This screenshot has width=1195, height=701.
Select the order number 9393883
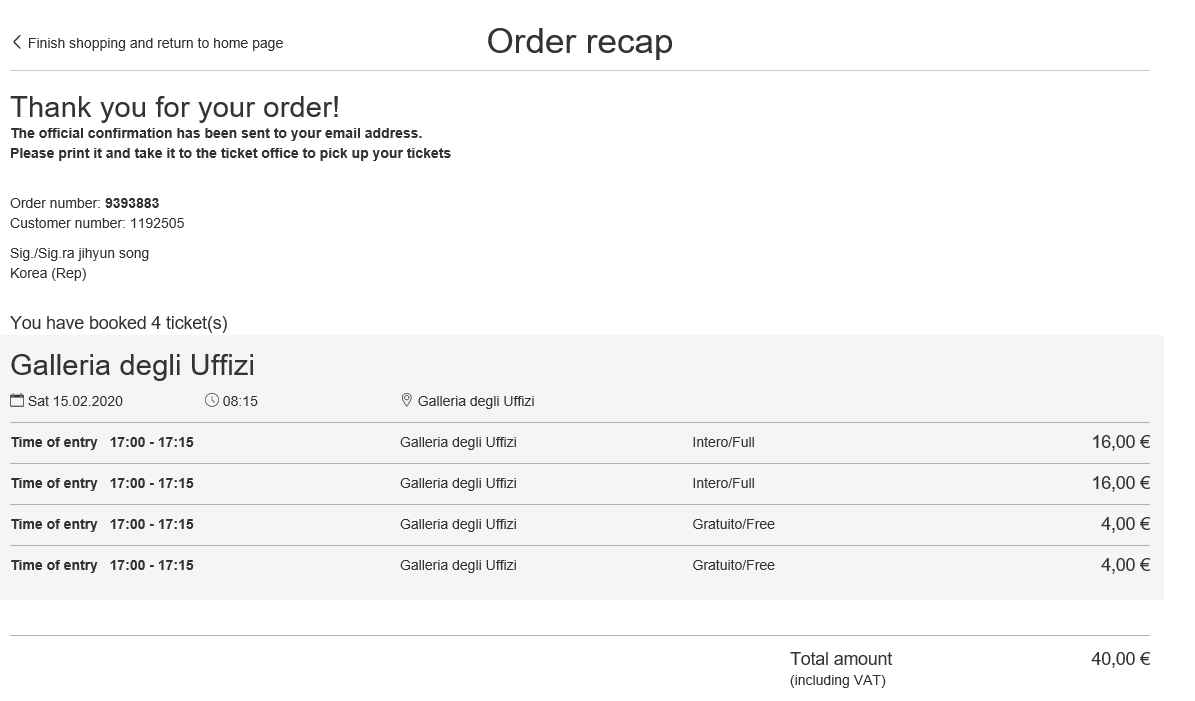tap(132, 203)
